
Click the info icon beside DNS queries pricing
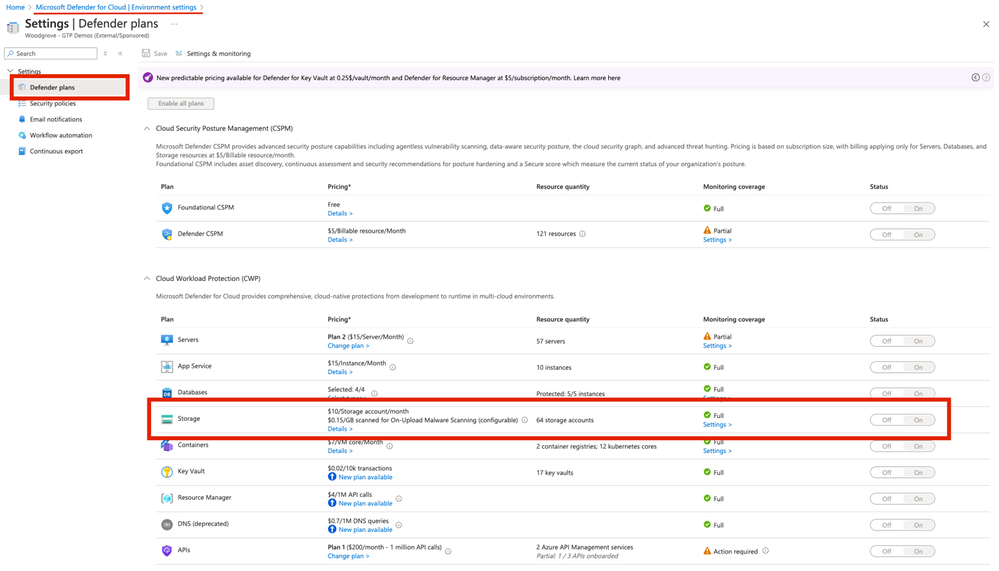pos(398,525)
